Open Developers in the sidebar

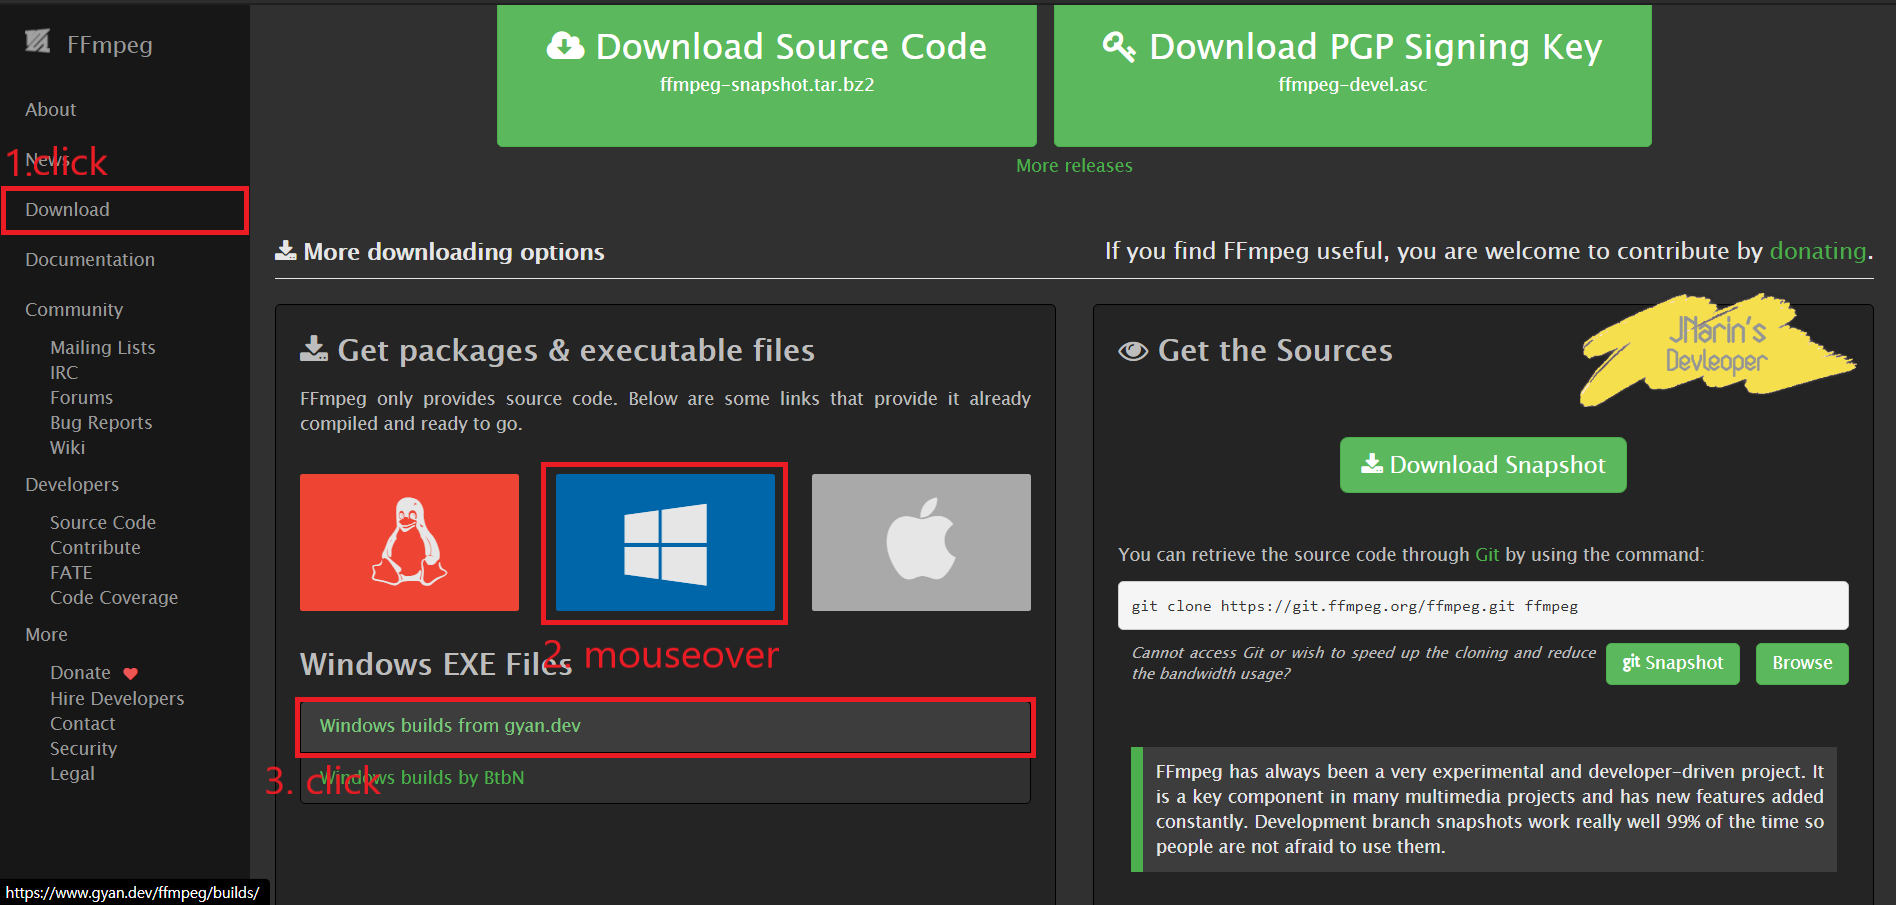72,485
